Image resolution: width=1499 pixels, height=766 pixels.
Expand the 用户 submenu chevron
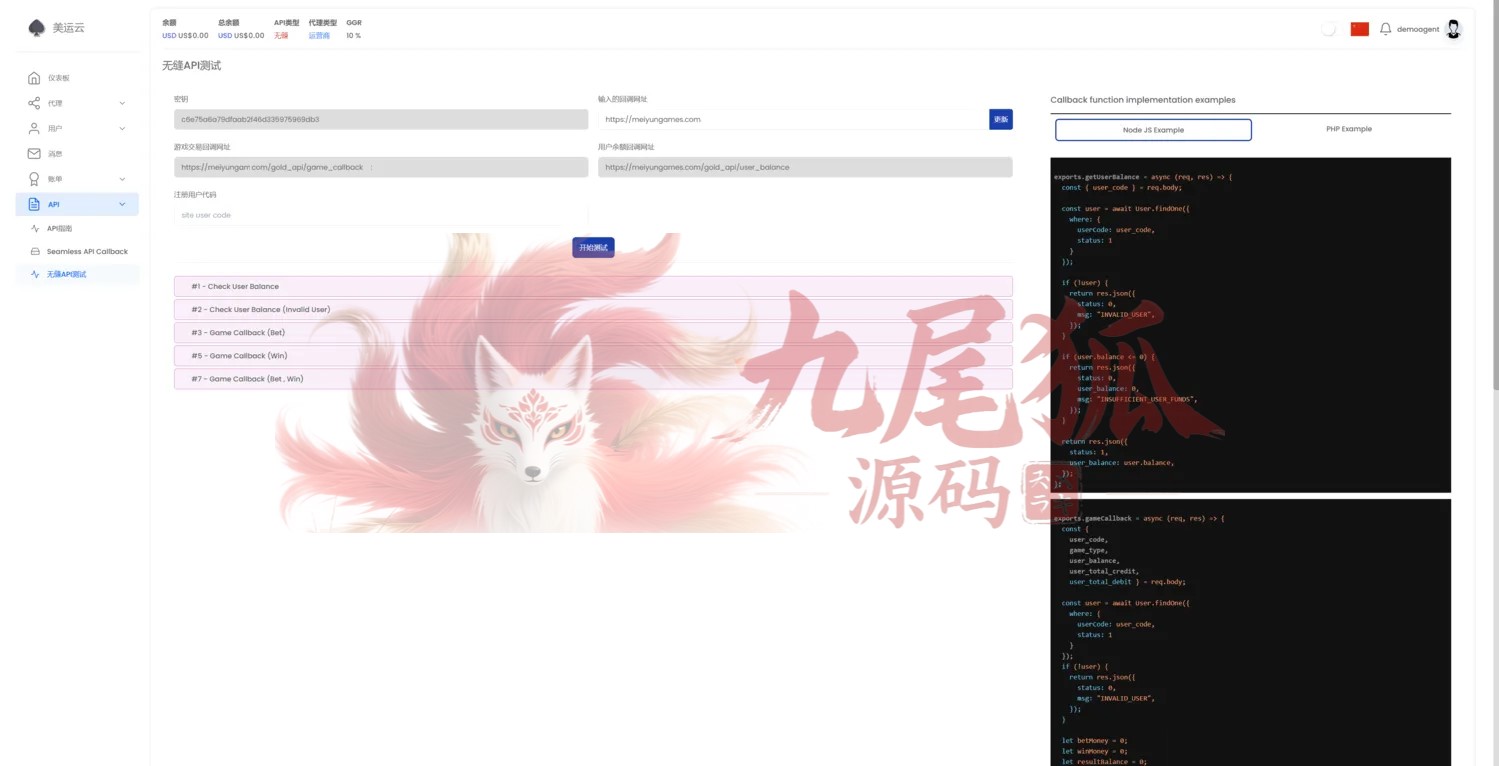pos(122,129)
